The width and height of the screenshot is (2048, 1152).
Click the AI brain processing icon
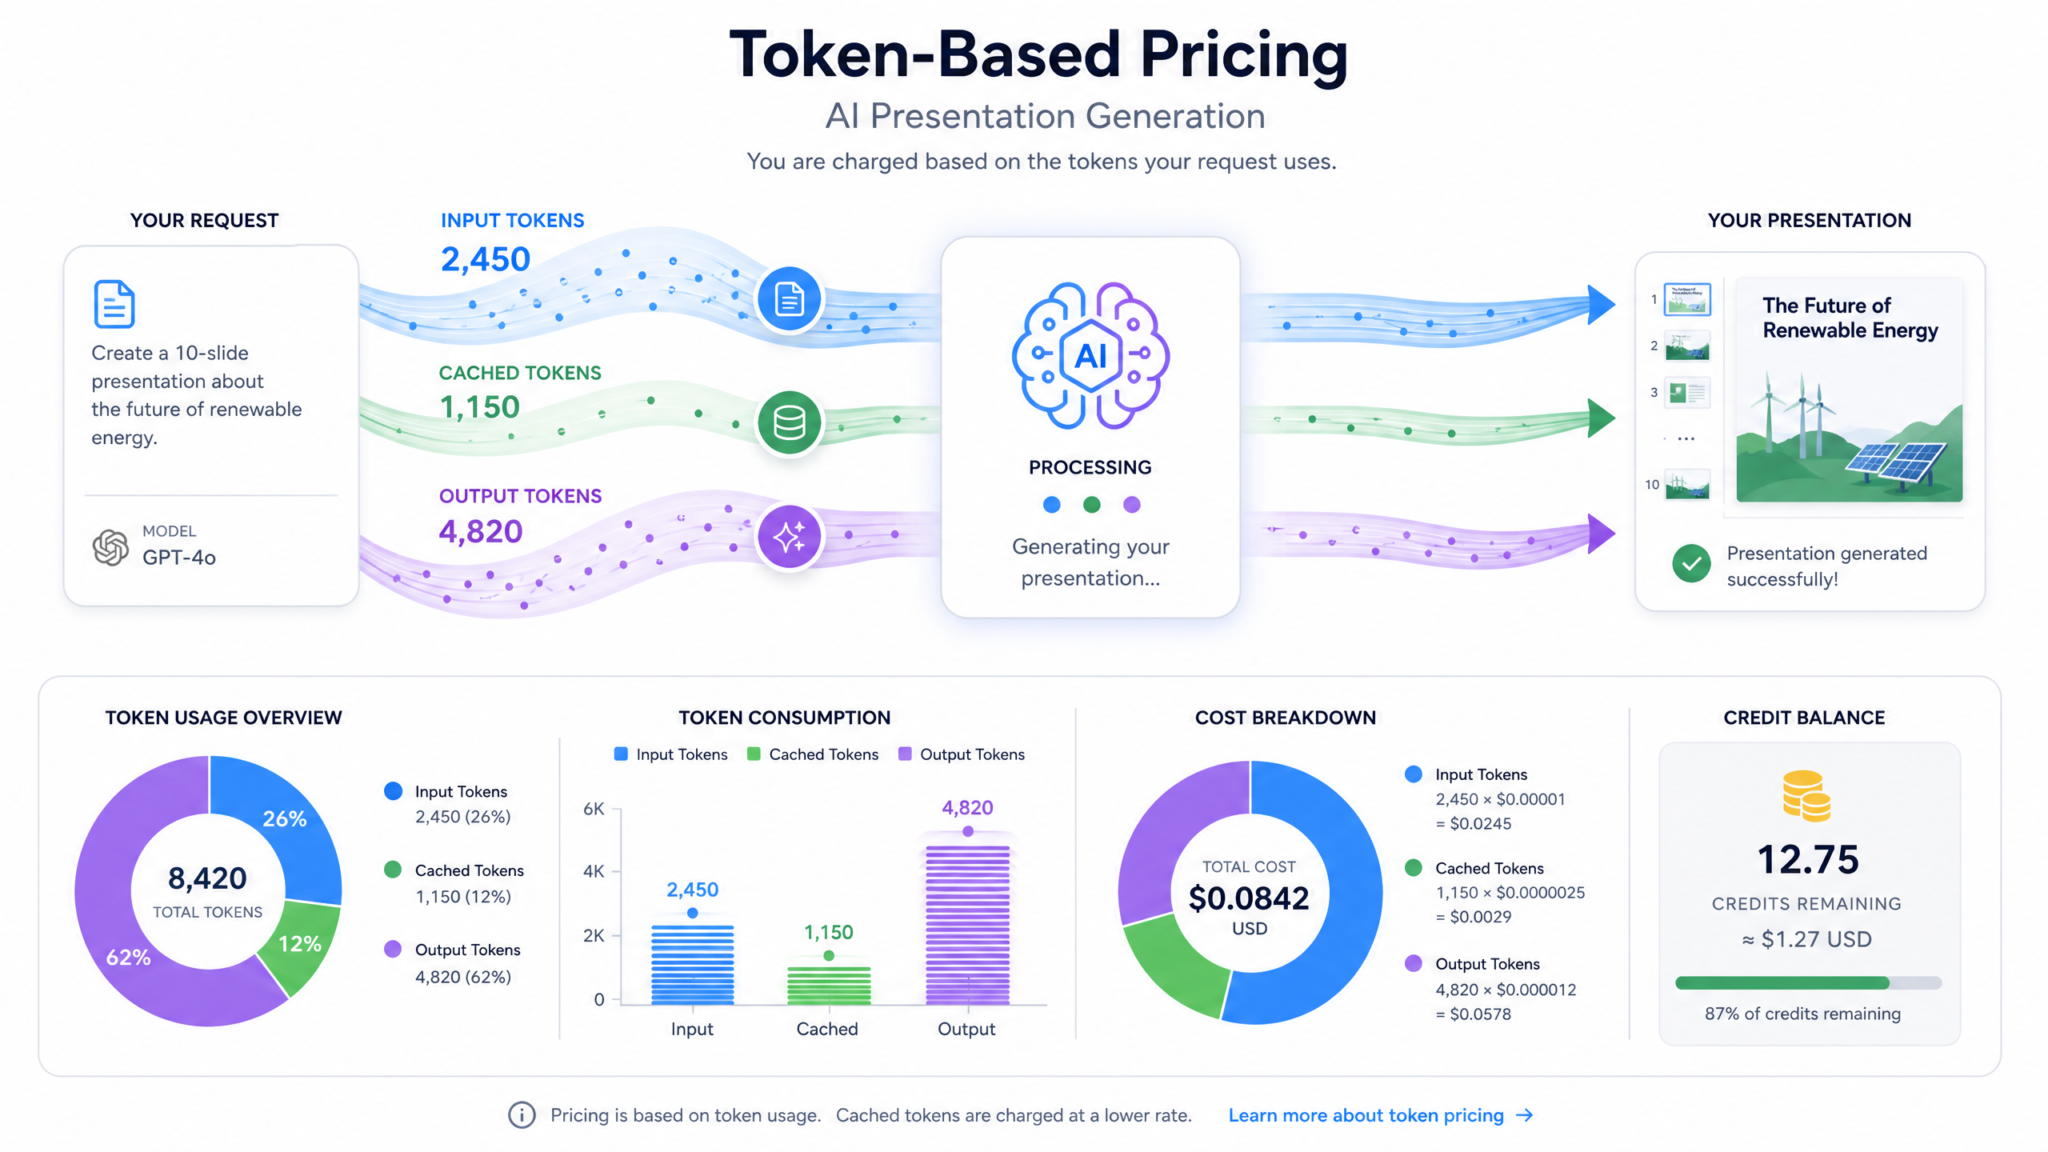tap(1090, 356)
